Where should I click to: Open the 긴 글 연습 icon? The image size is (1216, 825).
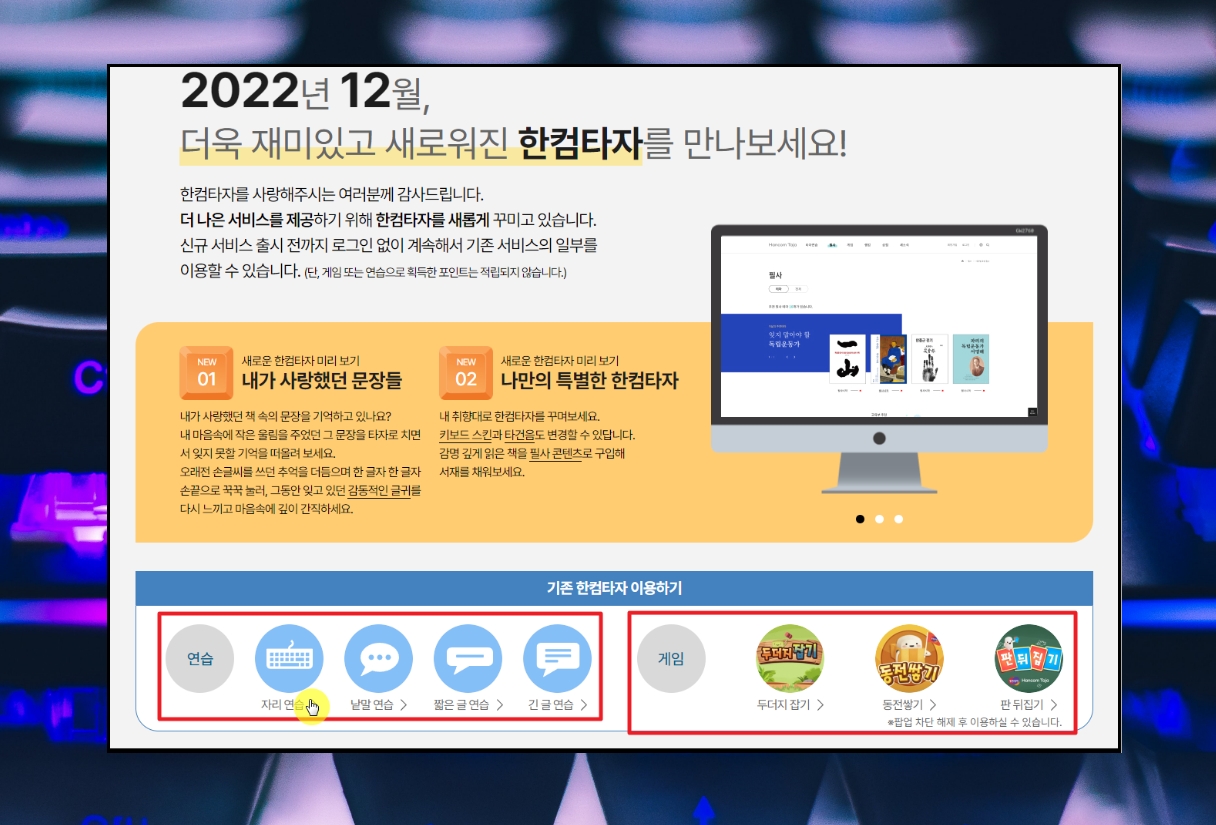click(x=557, y=659)
